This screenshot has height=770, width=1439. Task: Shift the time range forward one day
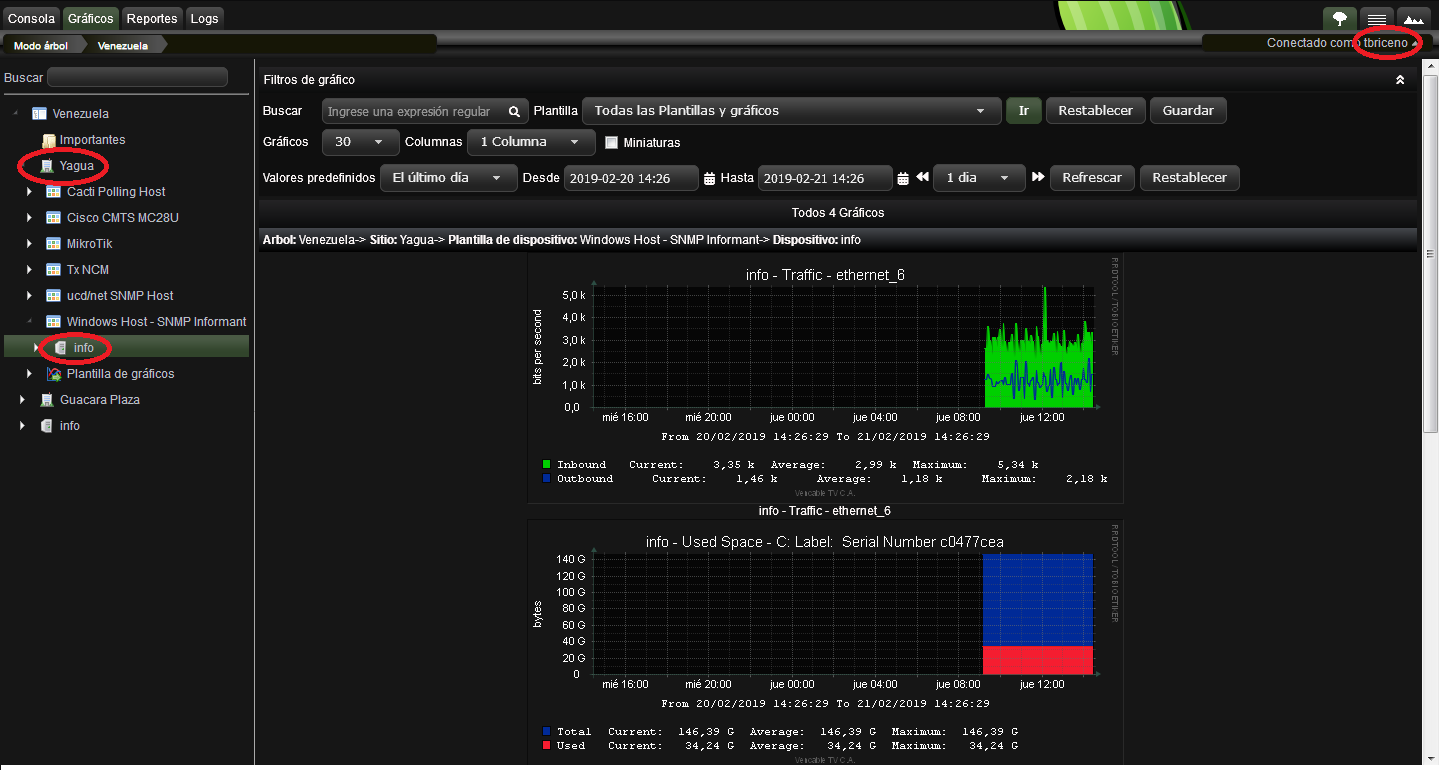[1037, 178]
